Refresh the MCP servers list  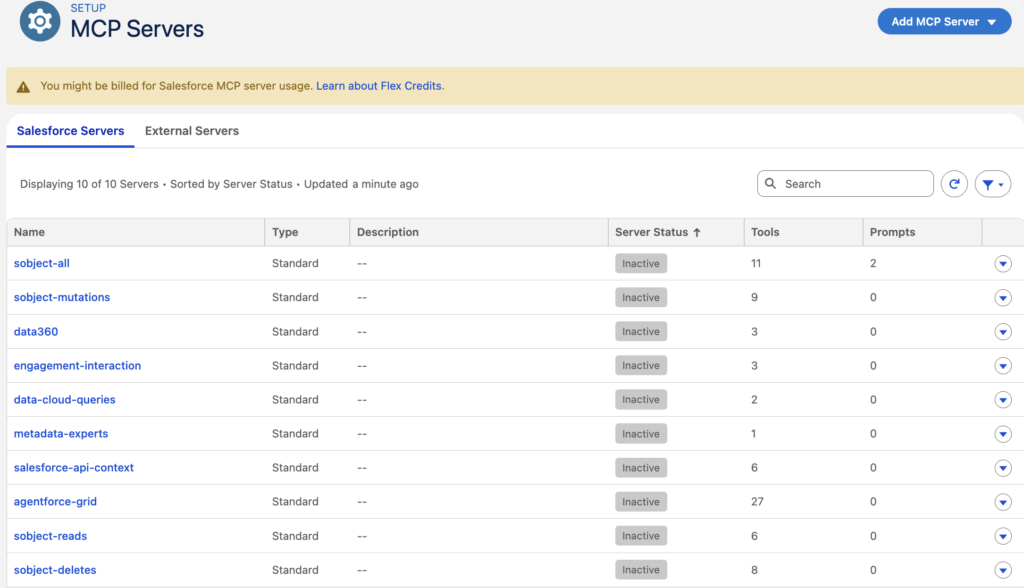[954, 184]
